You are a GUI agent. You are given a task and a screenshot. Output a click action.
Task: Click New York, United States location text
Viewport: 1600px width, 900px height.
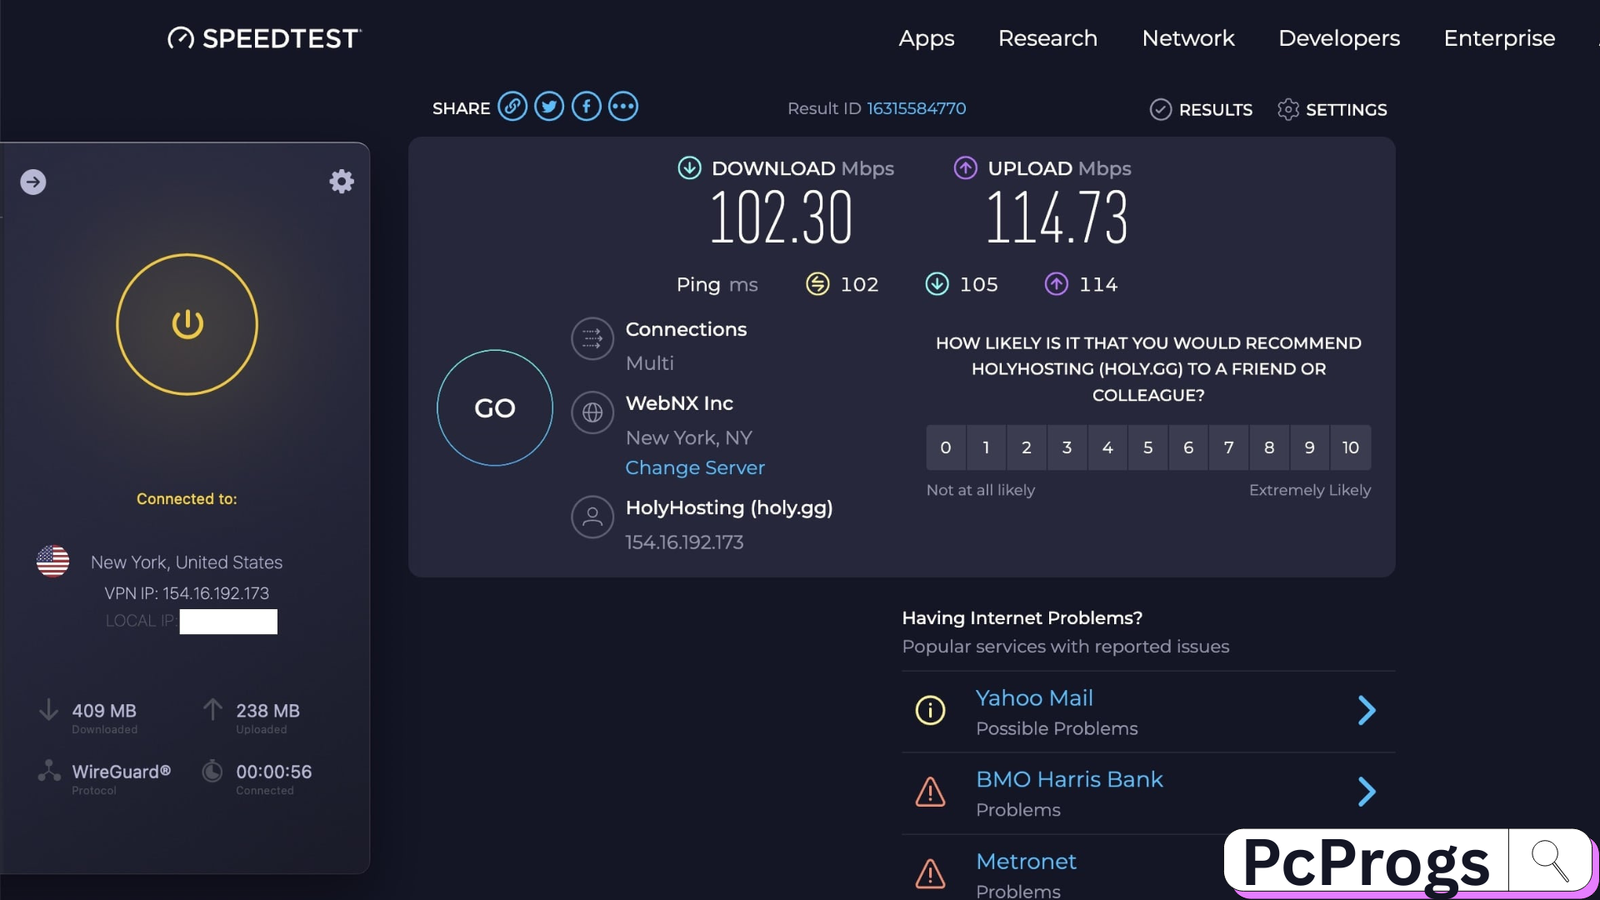[x=187, y=562]
